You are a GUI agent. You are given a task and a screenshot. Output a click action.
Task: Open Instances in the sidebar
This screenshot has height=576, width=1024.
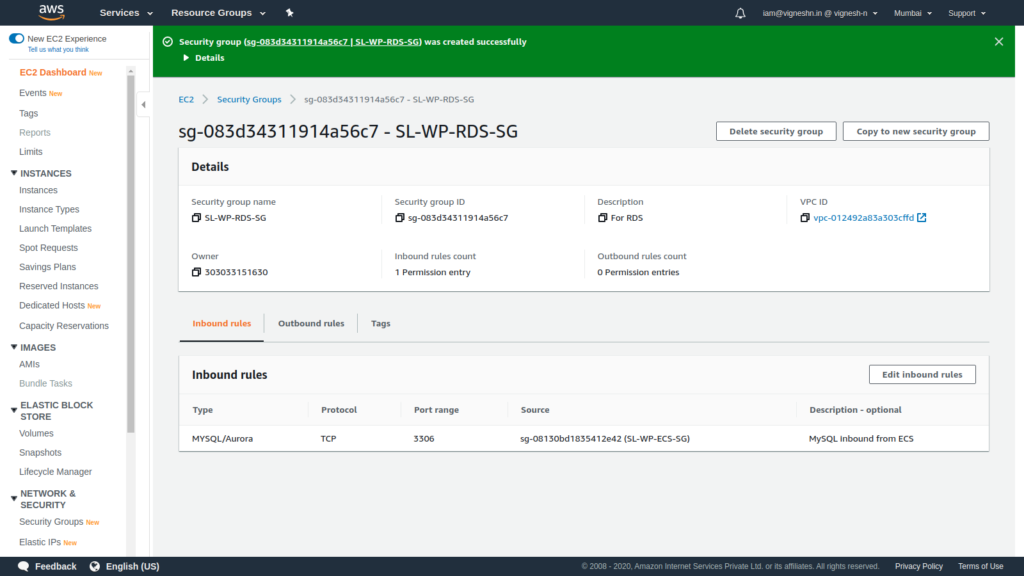click(38, 190)
